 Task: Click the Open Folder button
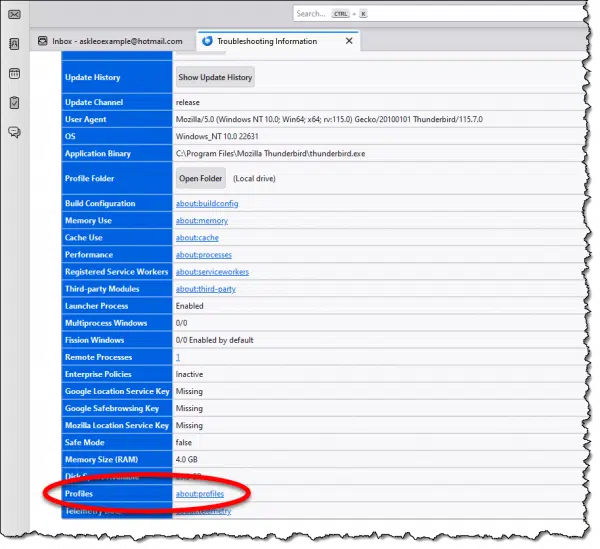(x=201, y=178)
